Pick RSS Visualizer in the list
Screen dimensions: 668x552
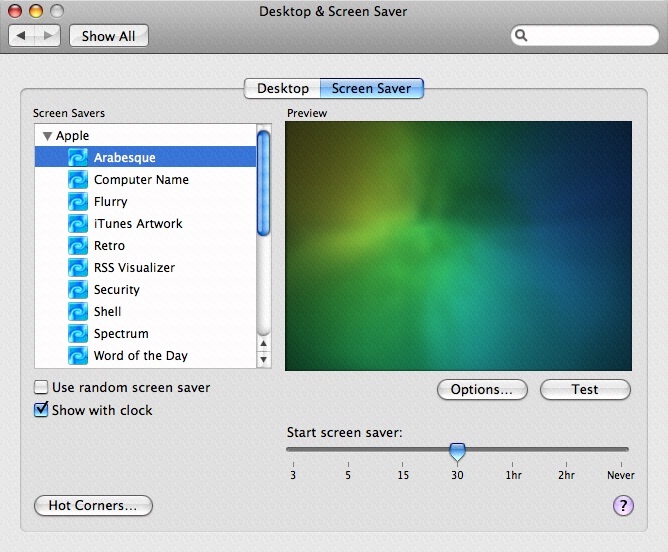click(x=146, y=267)
